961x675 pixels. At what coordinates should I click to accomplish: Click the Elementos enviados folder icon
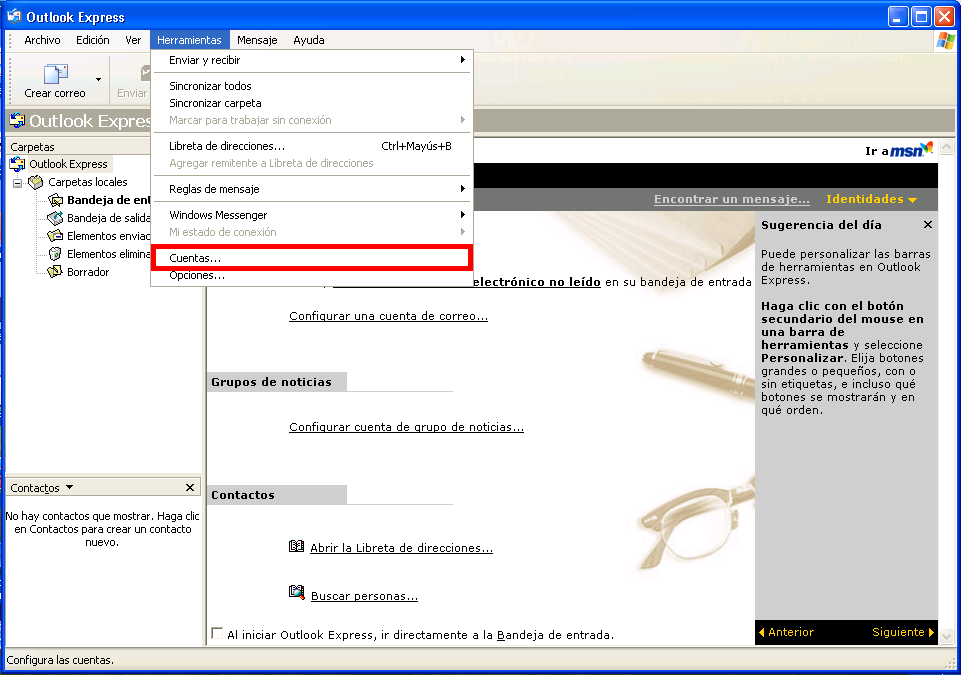[55, 236]
